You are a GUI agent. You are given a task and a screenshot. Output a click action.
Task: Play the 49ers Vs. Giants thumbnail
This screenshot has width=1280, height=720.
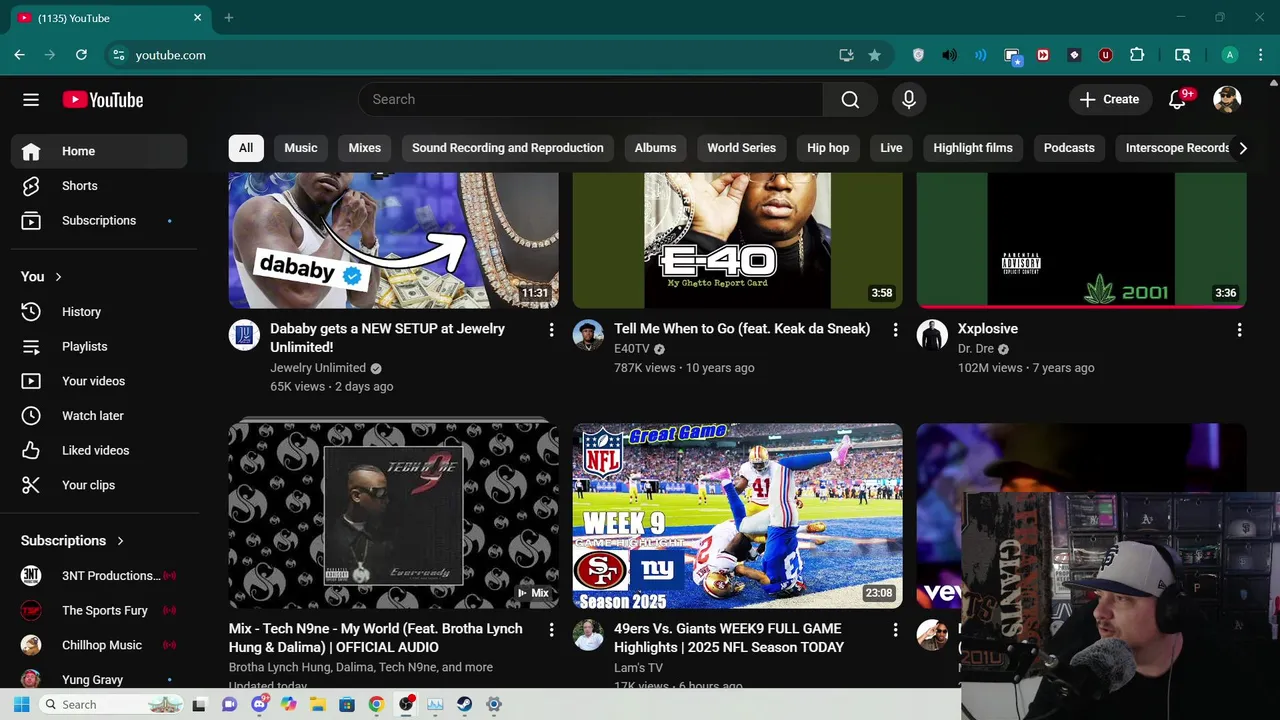[x=738, y=516]
